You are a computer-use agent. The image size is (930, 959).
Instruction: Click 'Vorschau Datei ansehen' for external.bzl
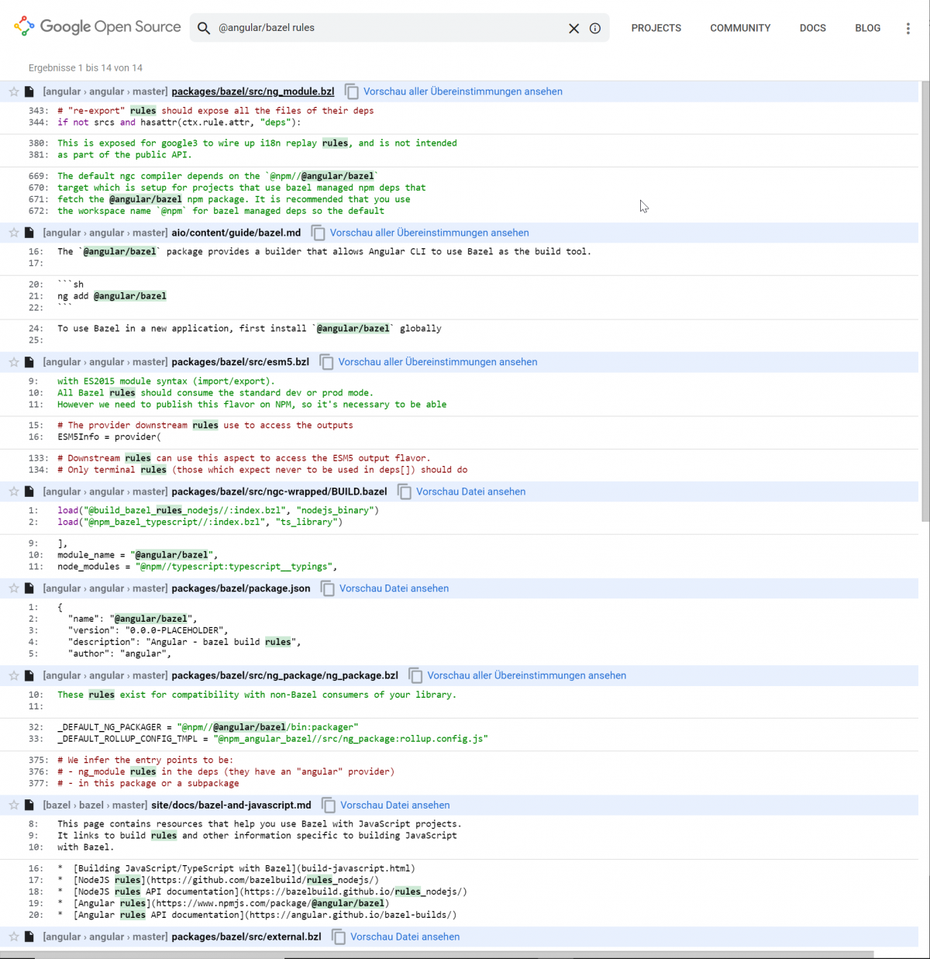[405, 937]
